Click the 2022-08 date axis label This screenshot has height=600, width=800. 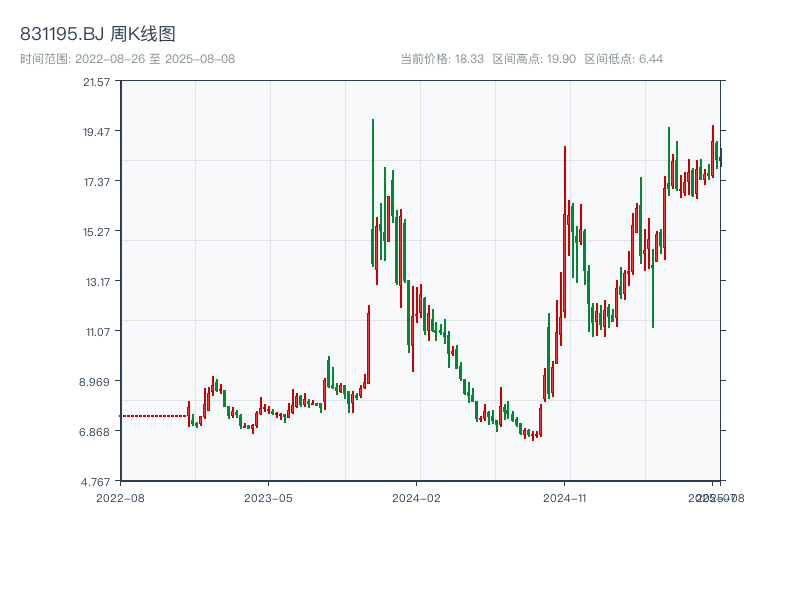point(120,496)
